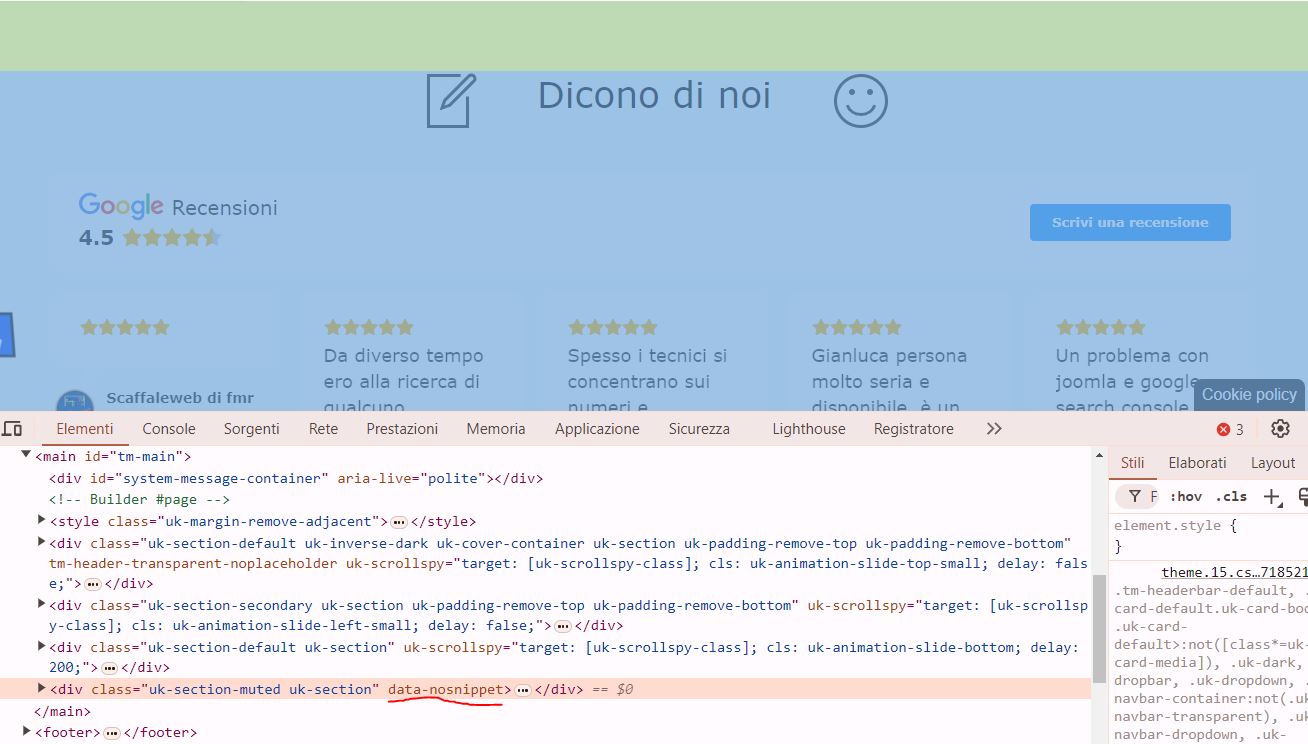Viewport: 1308px width, 744px height.
Task: Open DevTools settings via the gear icon
Action: pos(1280,428)
